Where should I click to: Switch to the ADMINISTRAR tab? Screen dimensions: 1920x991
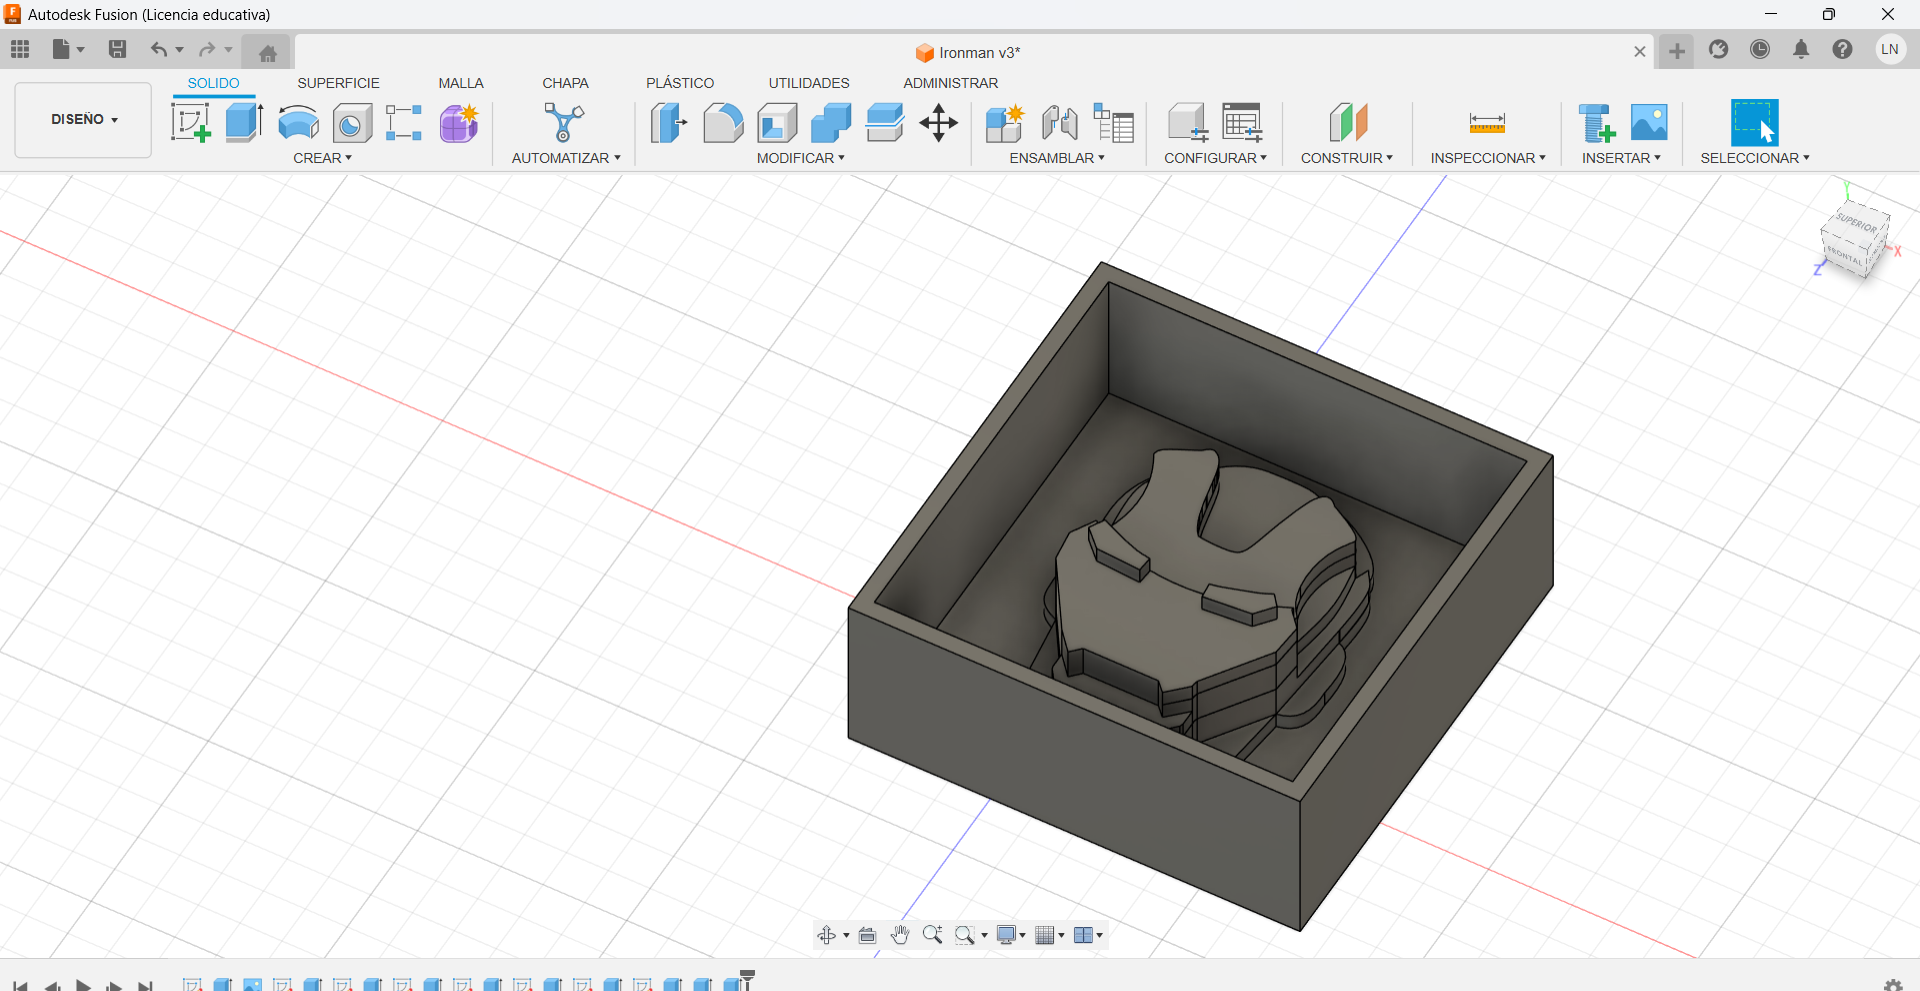click(x=951, y=83)
